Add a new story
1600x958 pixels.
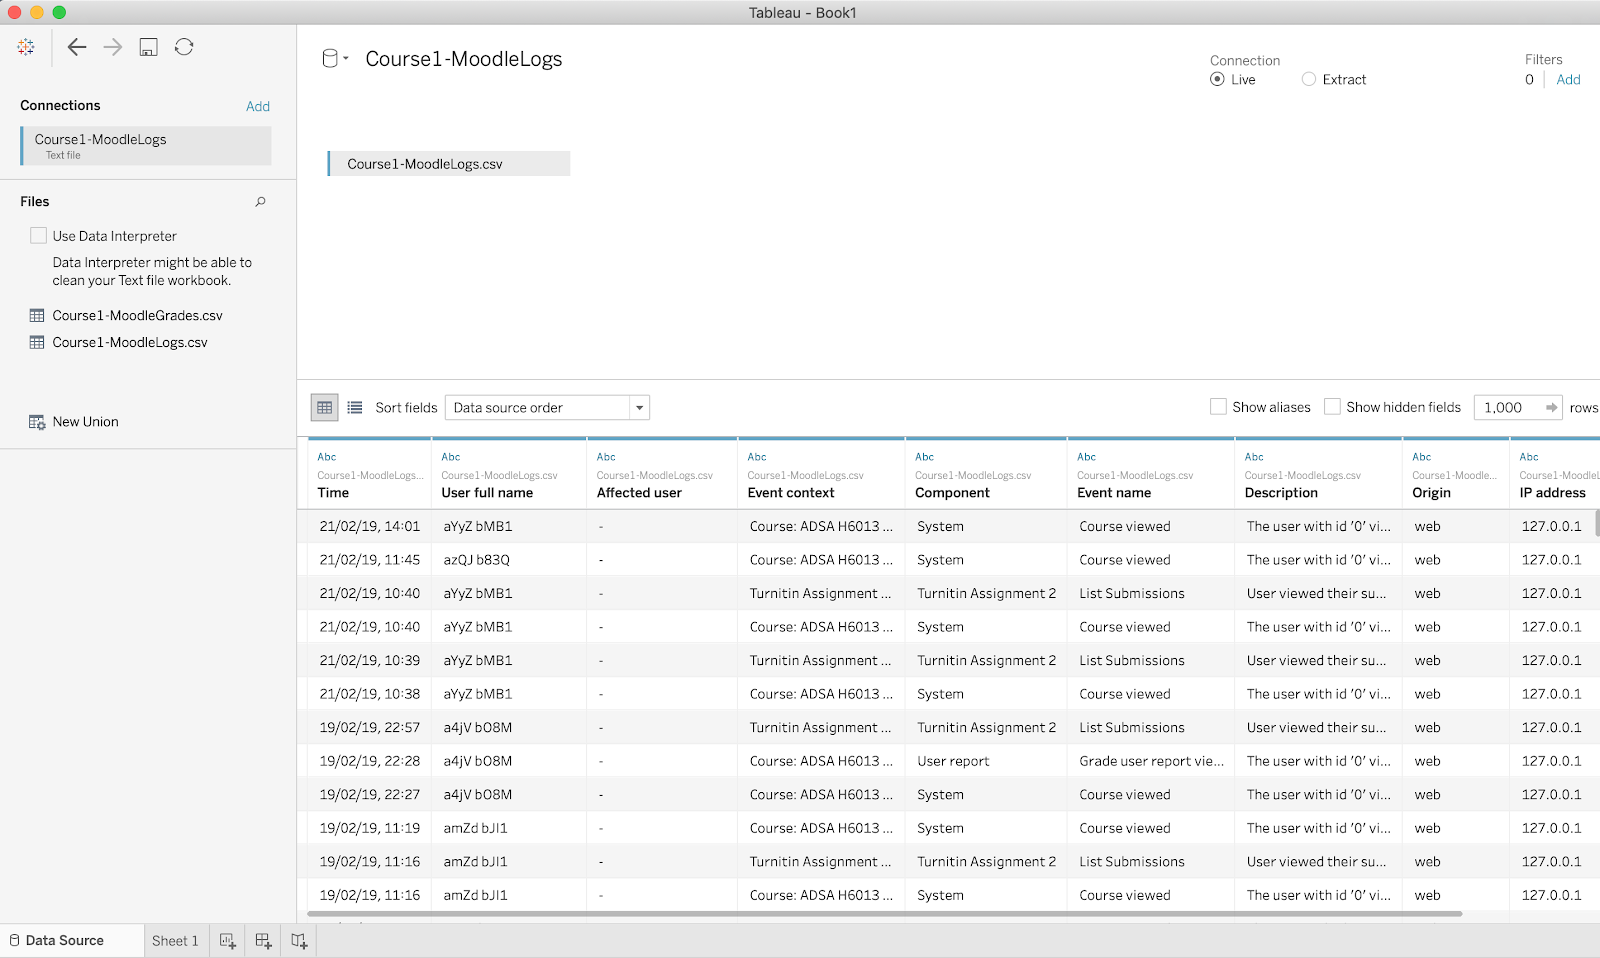[299, 941]
